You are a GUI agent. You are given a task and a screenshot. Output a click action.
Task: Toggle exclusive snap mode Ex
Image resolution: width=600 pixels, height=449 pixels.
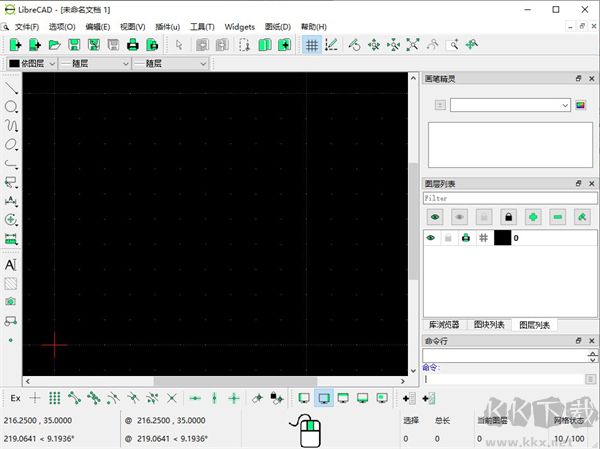tap(15, 398)
